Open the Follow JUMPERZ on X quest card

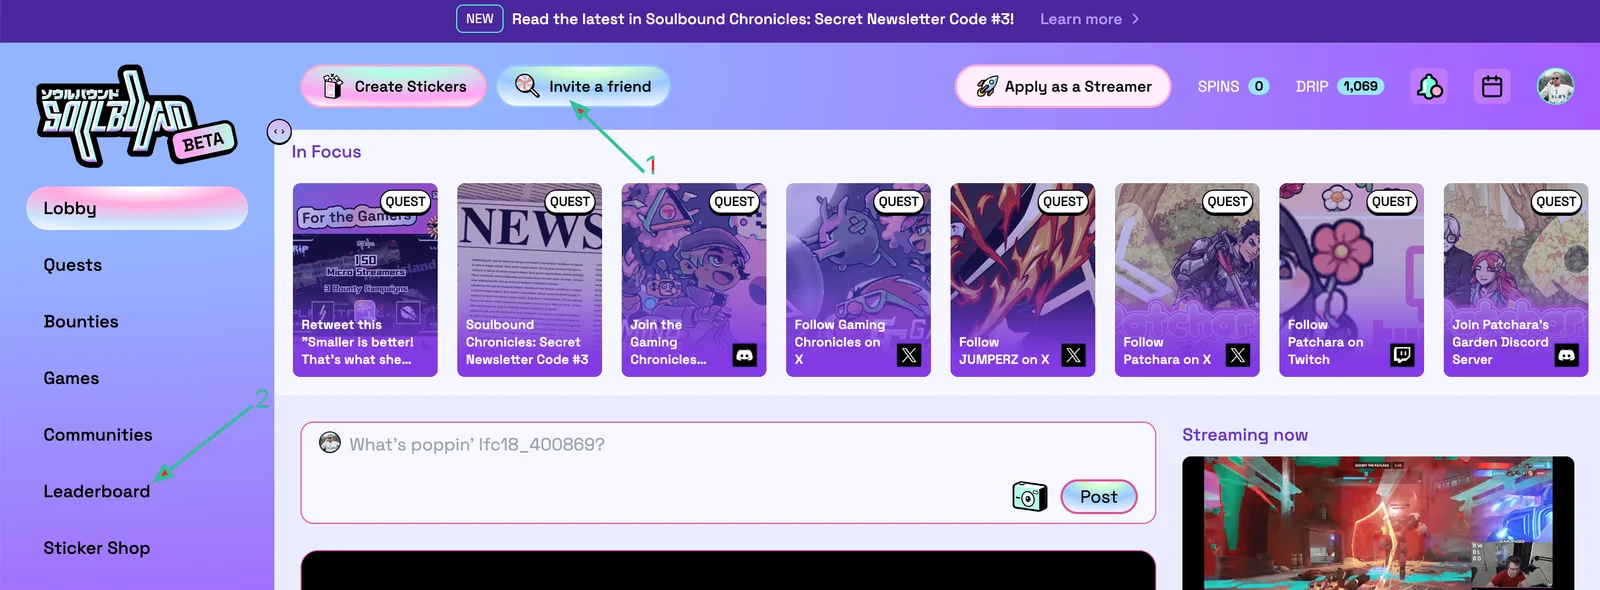tap(1022, 280)
